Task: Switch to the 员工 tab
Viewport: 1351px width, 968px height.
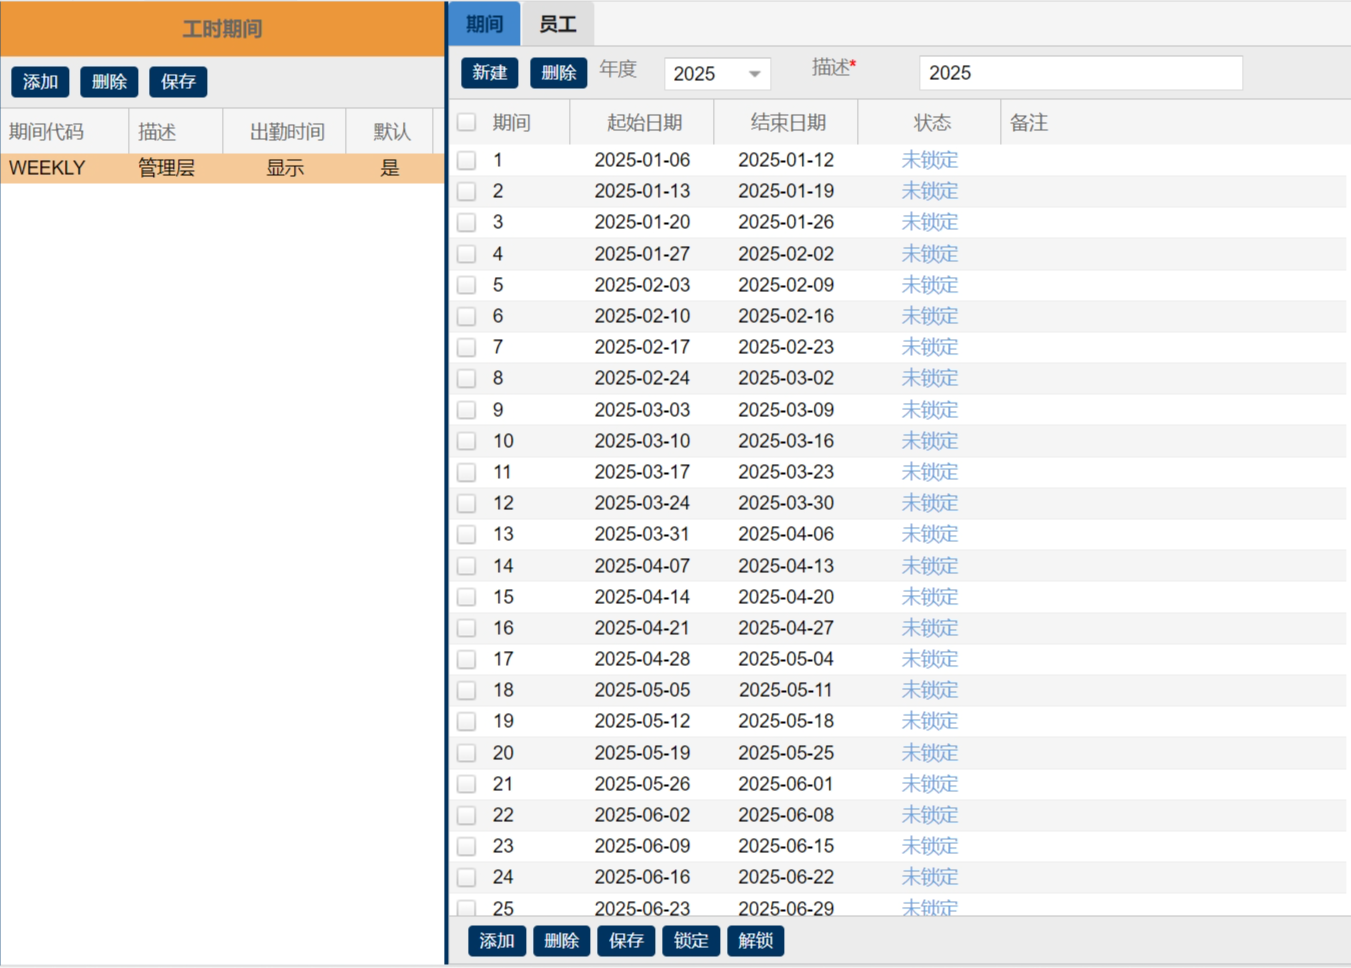Action: tap(557, 24)
